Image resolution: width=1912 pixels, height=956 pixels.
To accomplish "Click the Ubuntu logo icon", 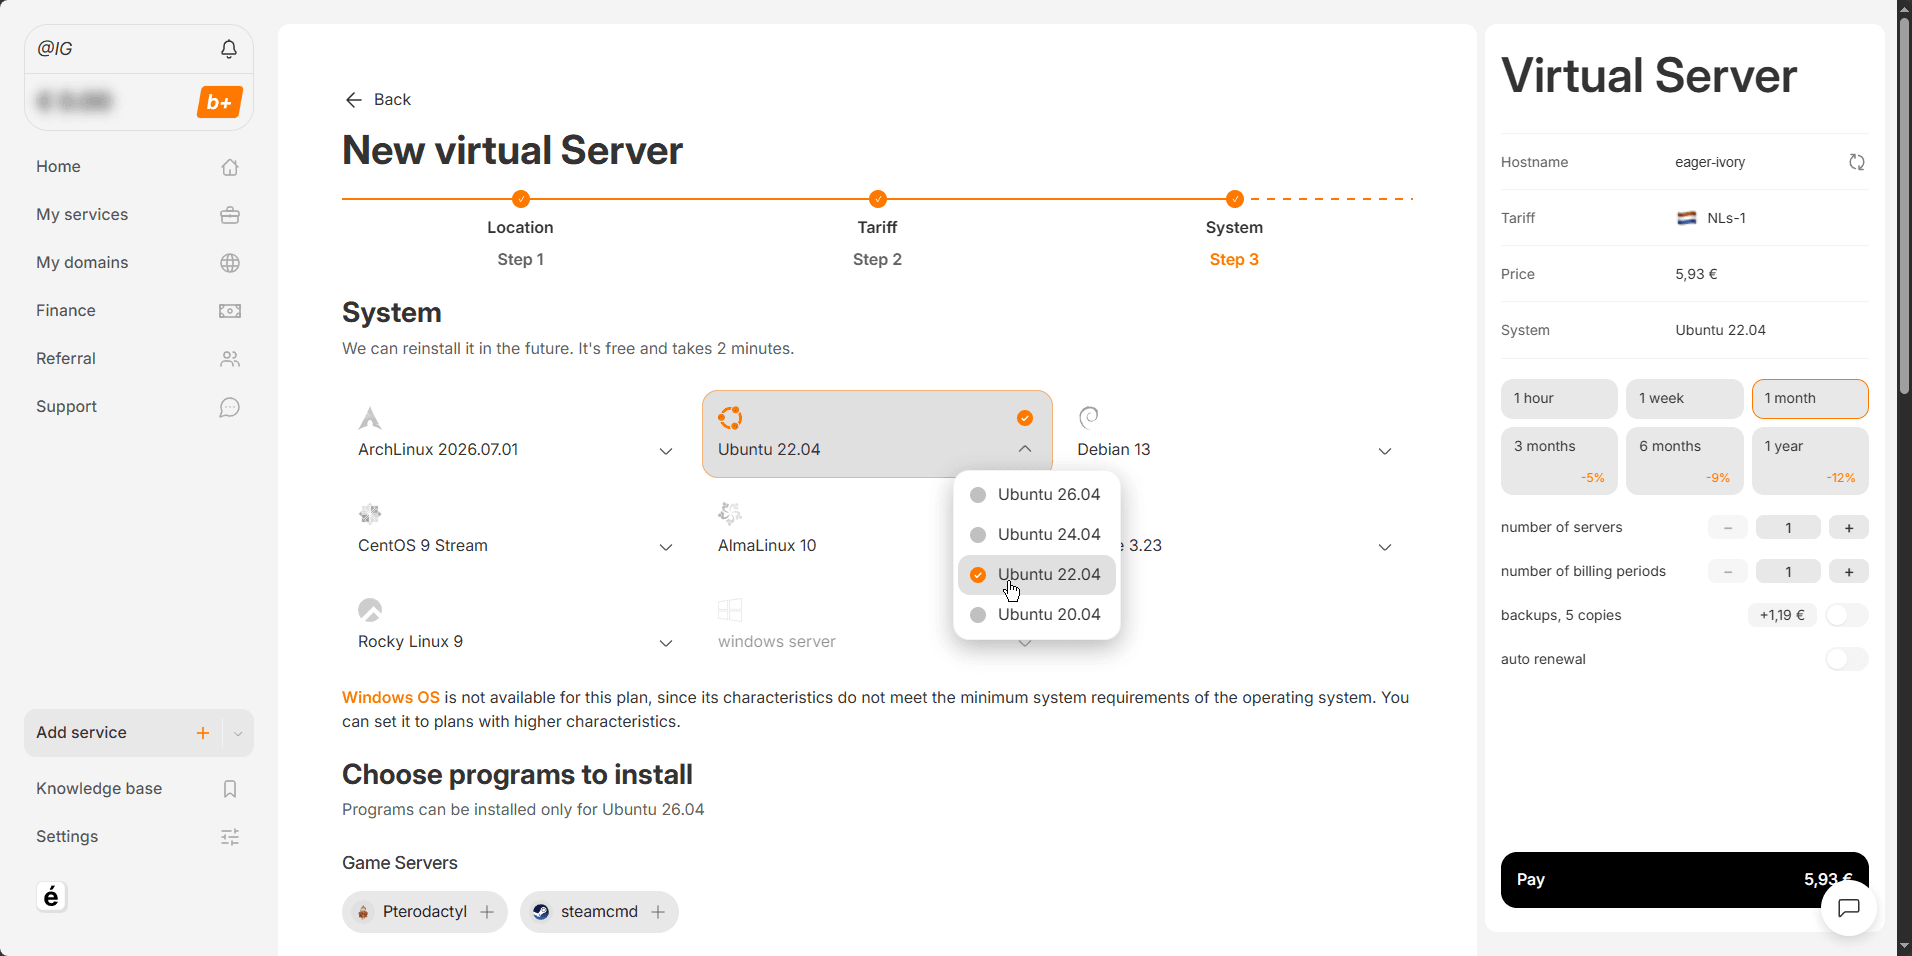I will click(730, 418).
